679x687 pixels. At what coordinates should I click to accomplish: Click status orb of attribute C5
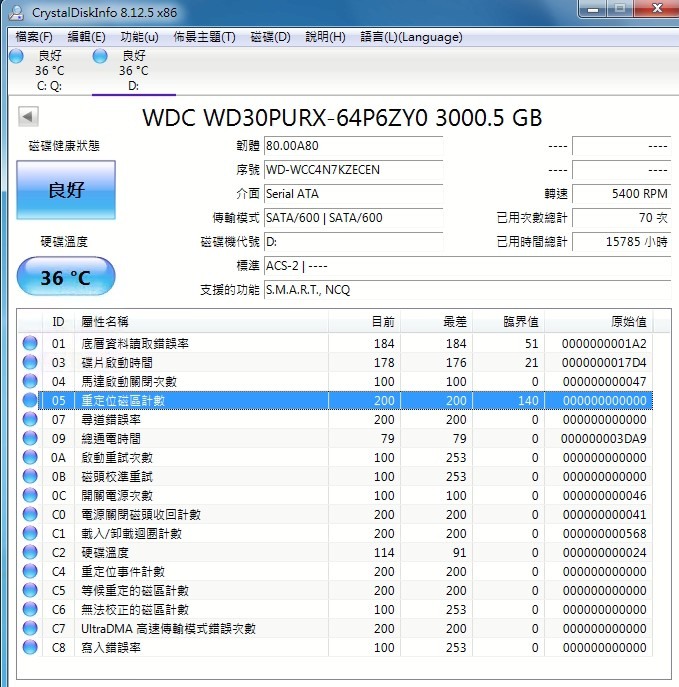(x=30, y=590)
